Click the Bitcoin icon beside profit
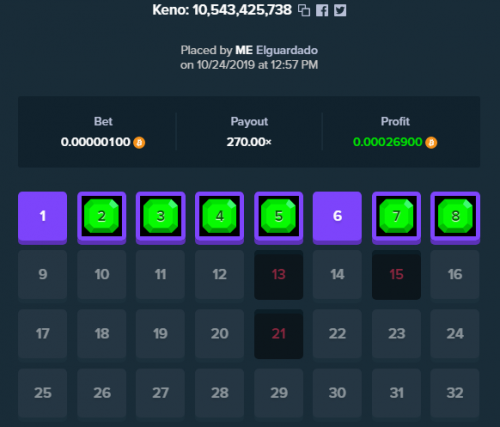The image size is (500, 427). click(431, 143)
